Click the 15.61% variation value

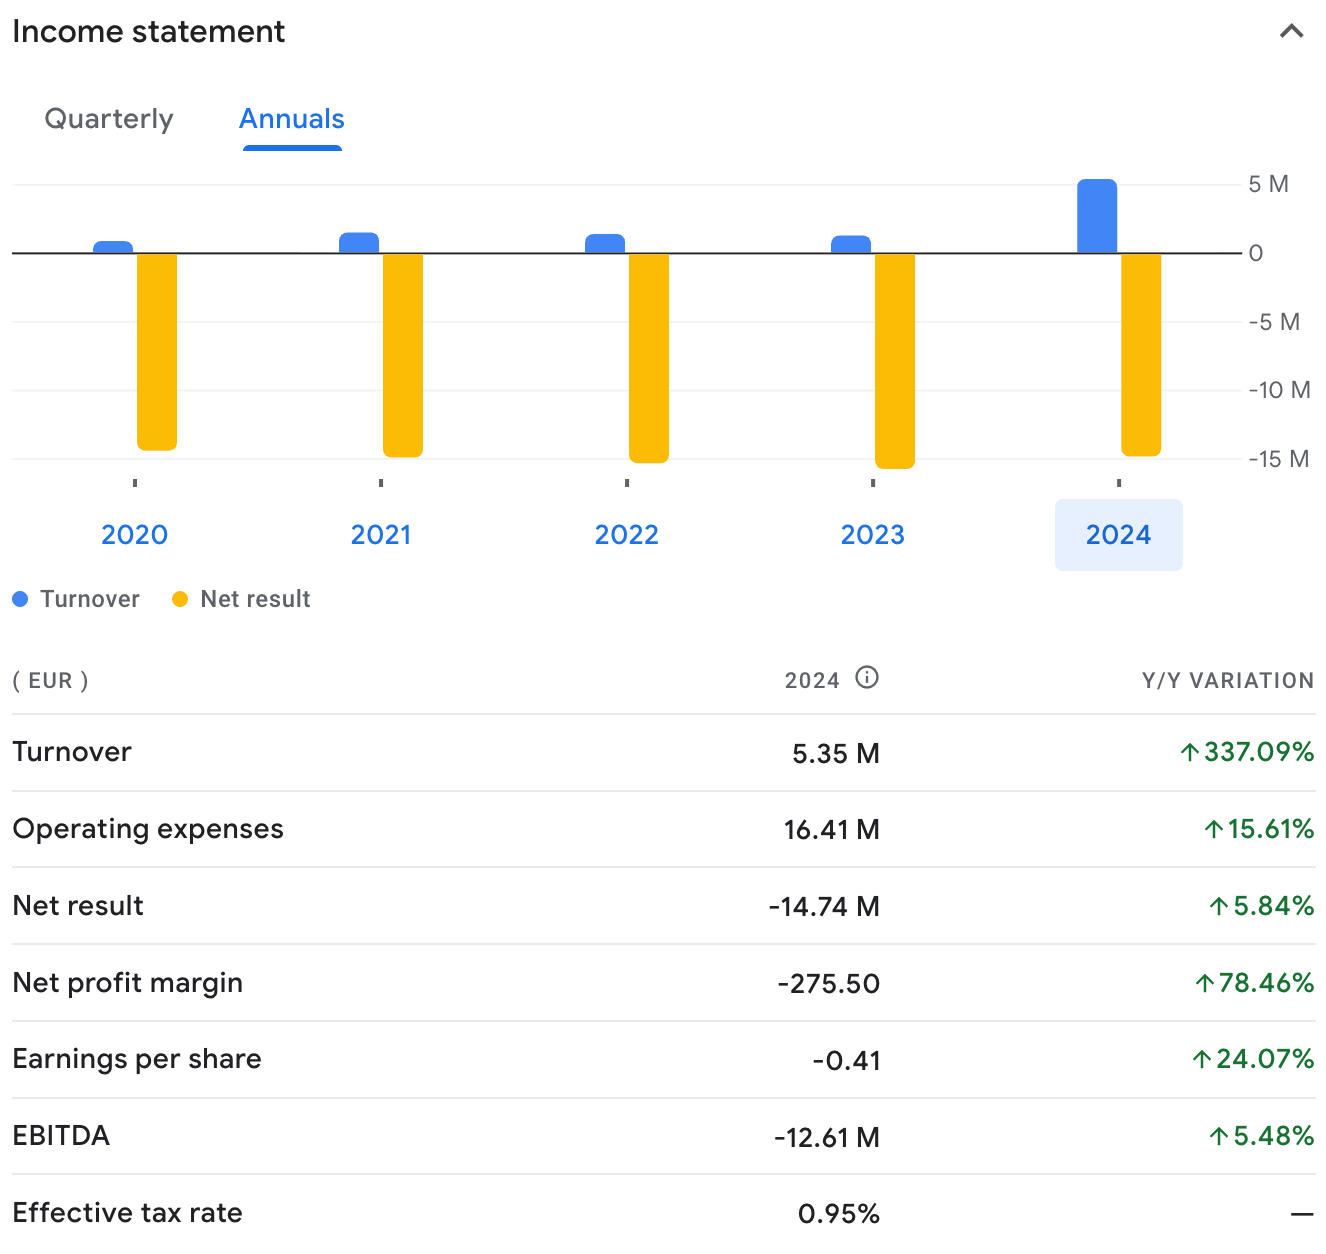[x=1259, y=829]
